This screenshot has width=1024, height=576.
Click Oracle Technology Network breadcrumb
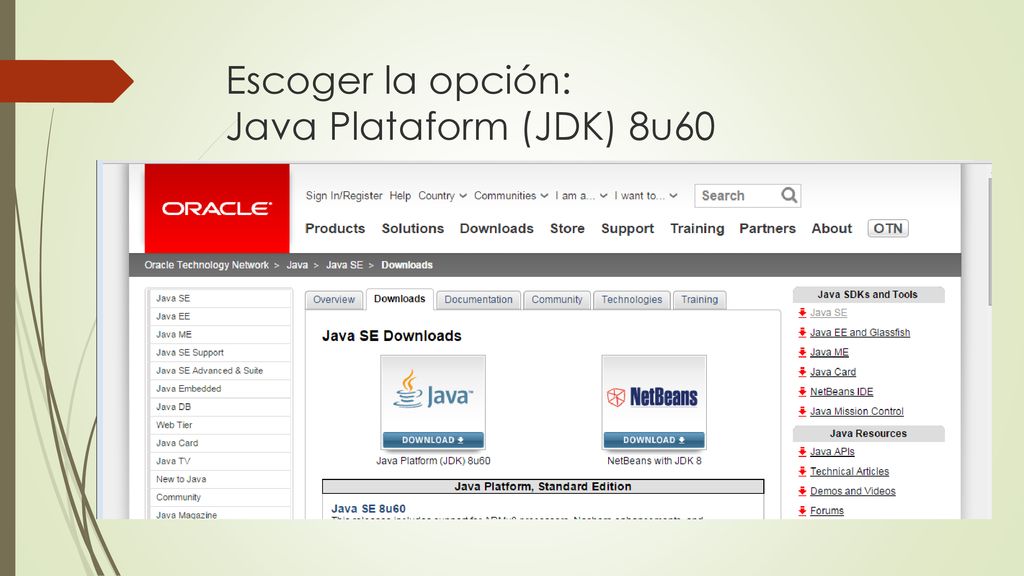(x=206, y=264)
